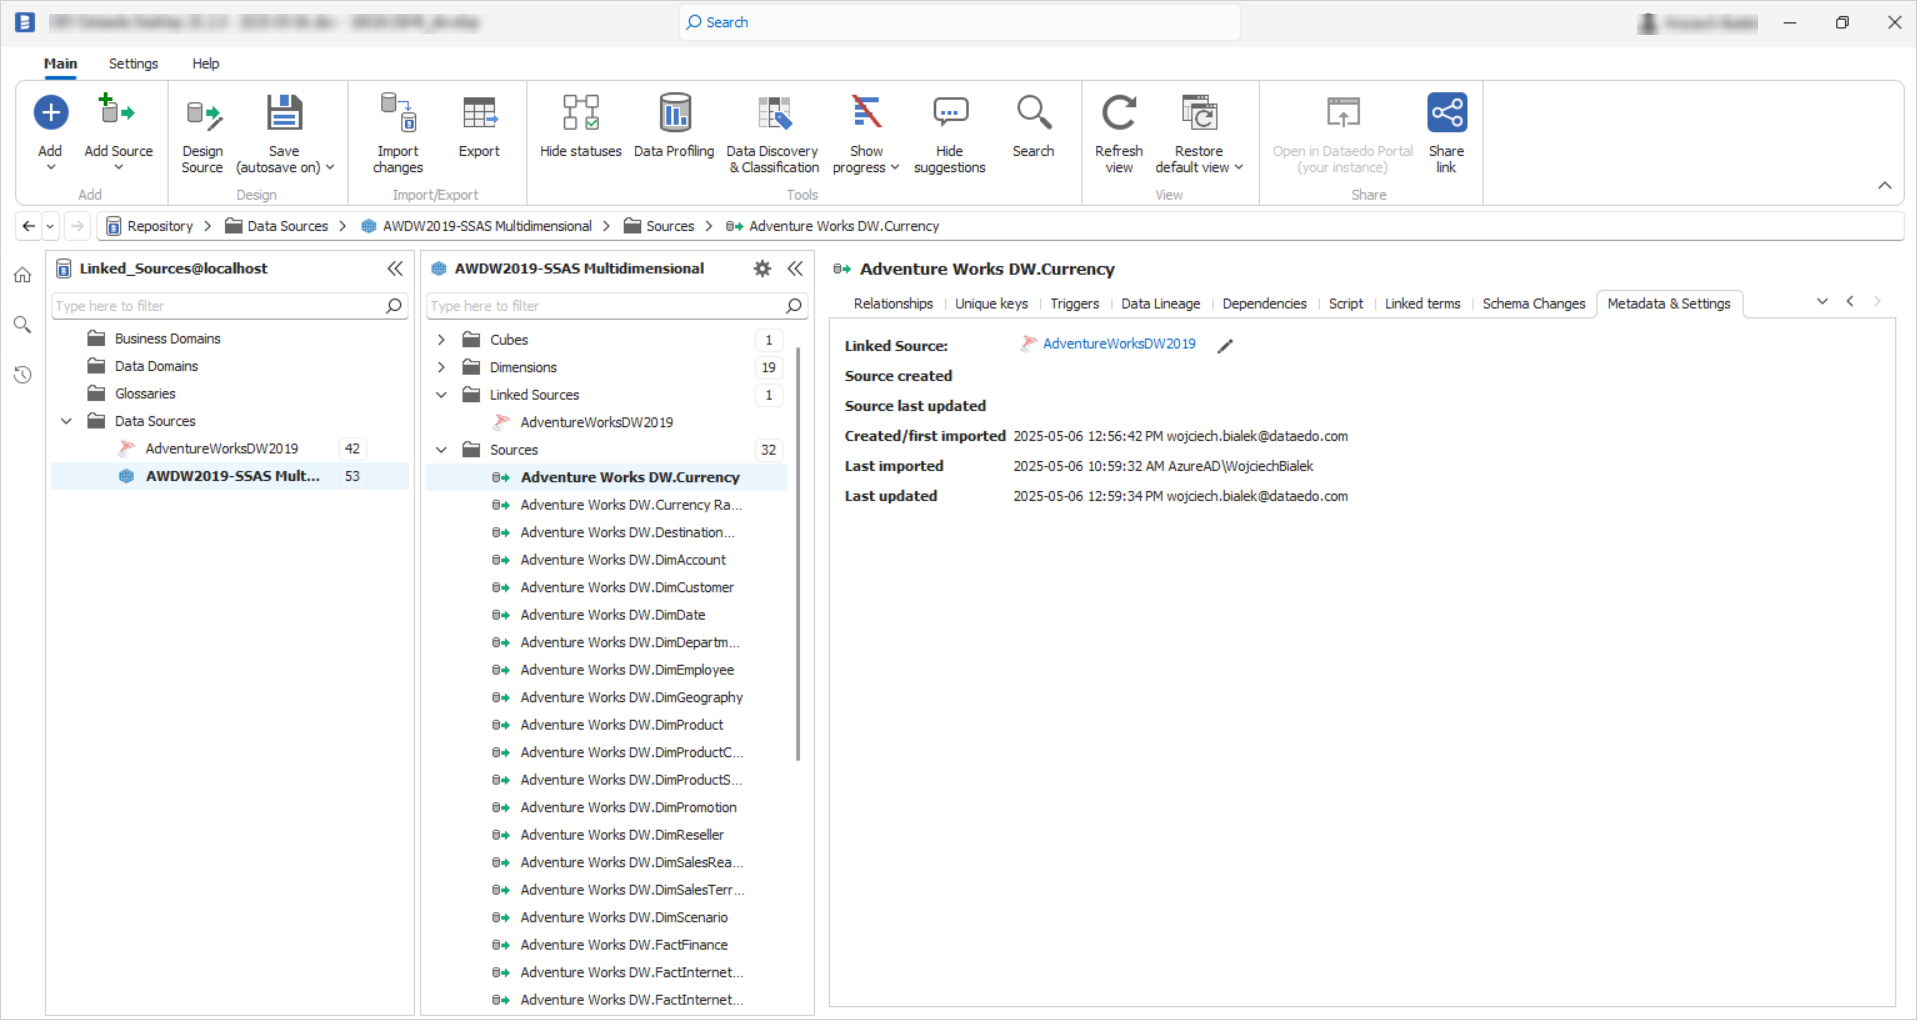
Task: Click the vertical scrollbar in the Sources tree
Action: click(798, 553)
